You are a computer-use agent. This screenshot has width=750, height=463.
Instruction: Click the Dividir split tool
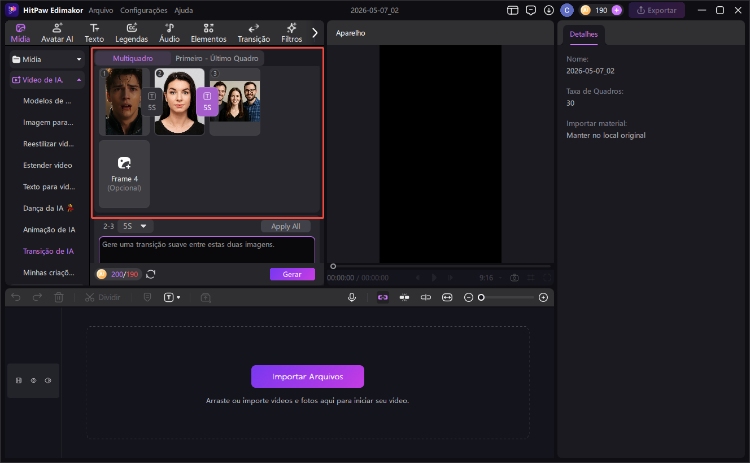[102, 298]
